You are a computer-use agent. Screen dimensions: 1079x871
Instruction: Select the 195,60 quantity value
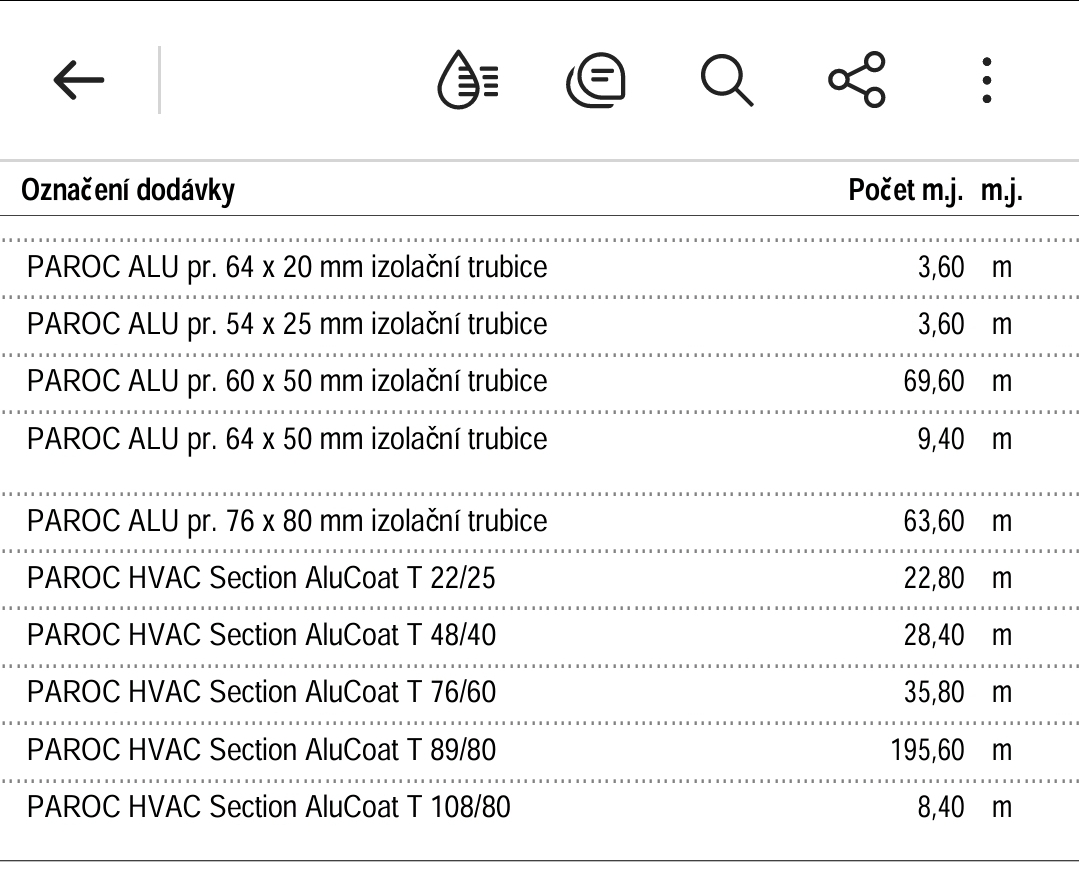click(x=928, y=751)
